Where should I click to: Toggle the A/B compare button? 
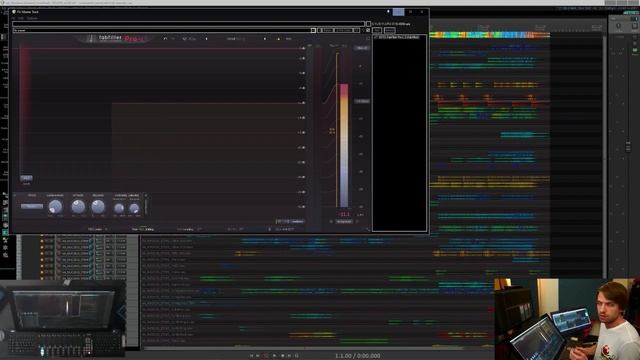[x=185, y=39]
